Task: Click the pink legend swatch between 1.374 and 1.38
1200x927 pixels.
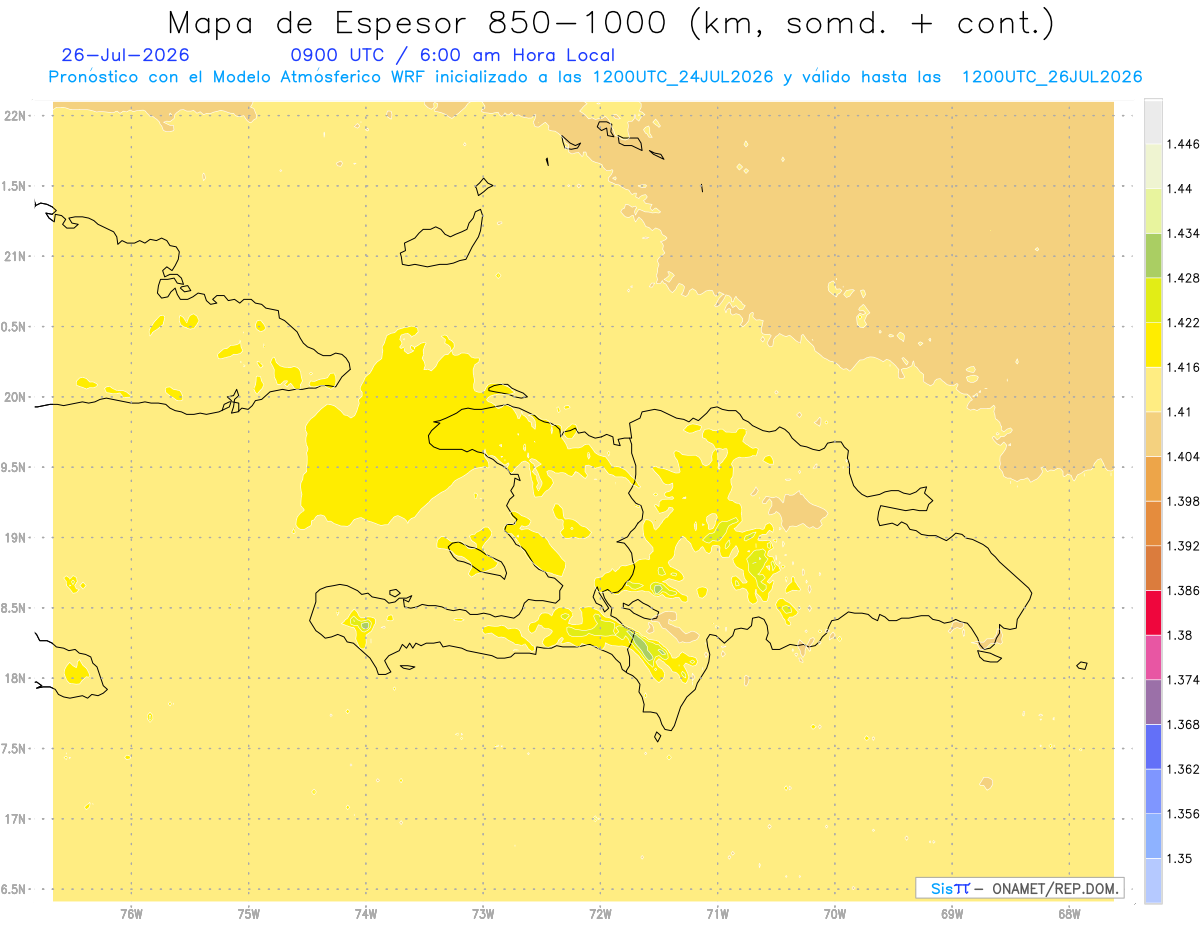Action: click(x=1152, y=657)
